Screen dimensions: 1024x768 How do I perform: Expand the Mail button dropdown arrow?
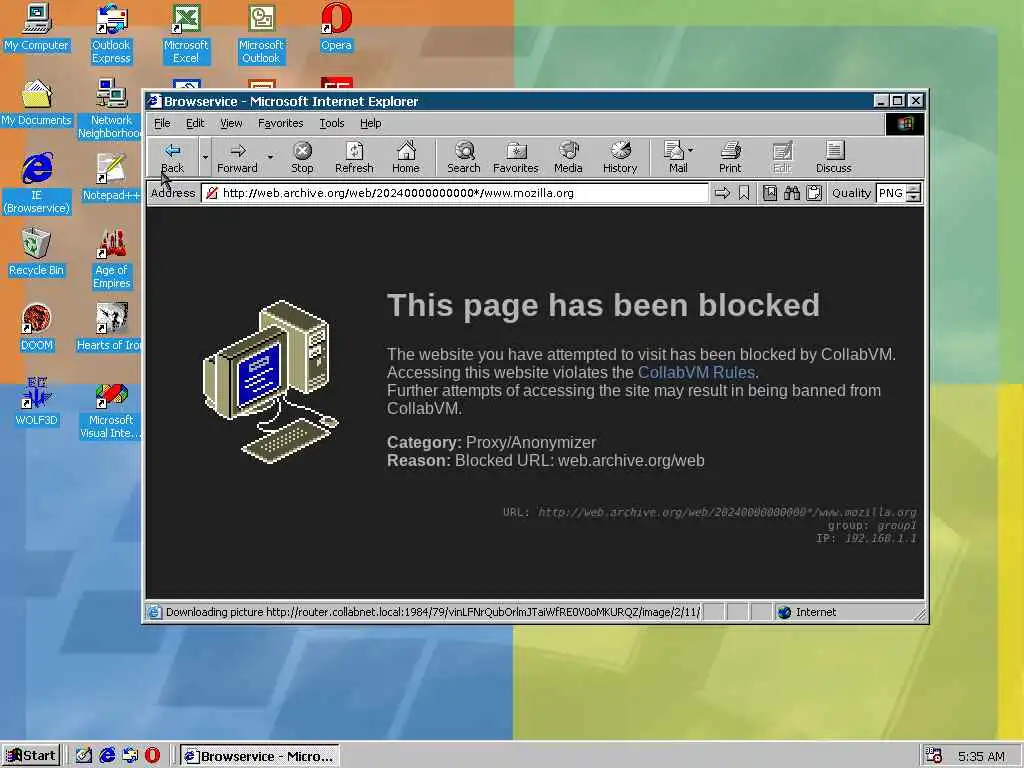tap(691, 150)
